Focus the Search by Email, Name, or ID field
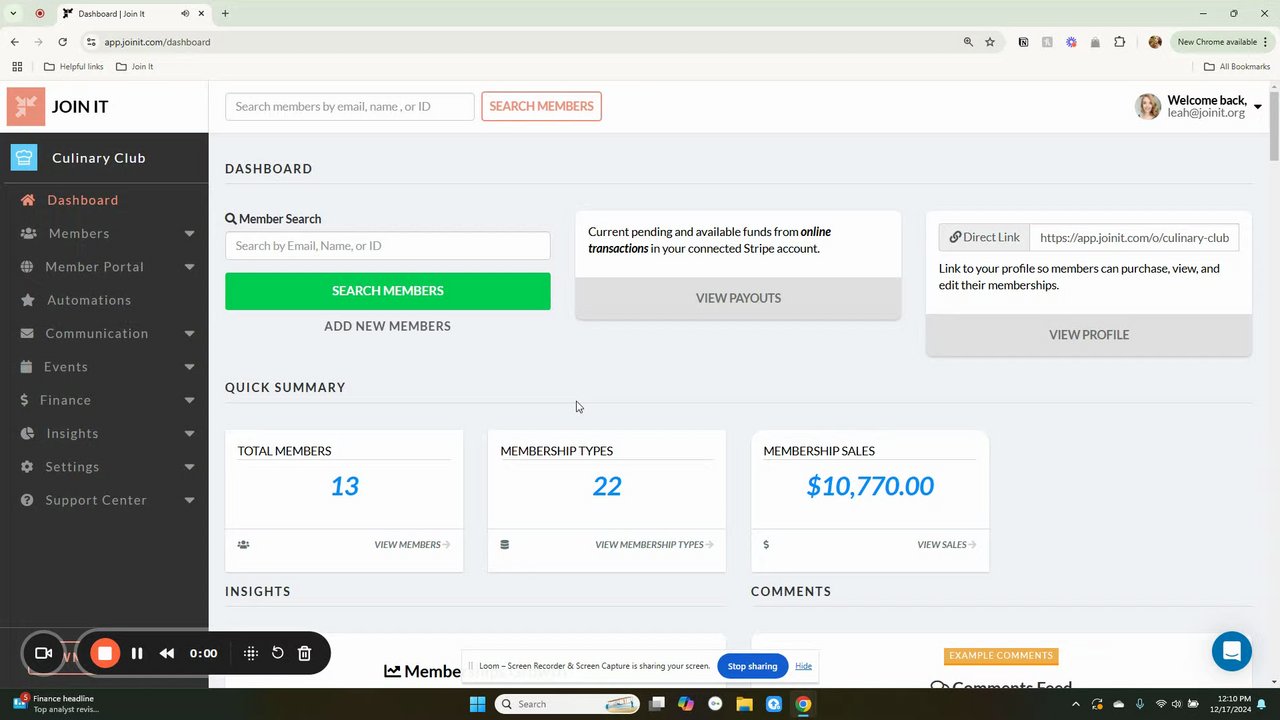Viewport: 1280px width, 720px height. (x=387, y=246)
